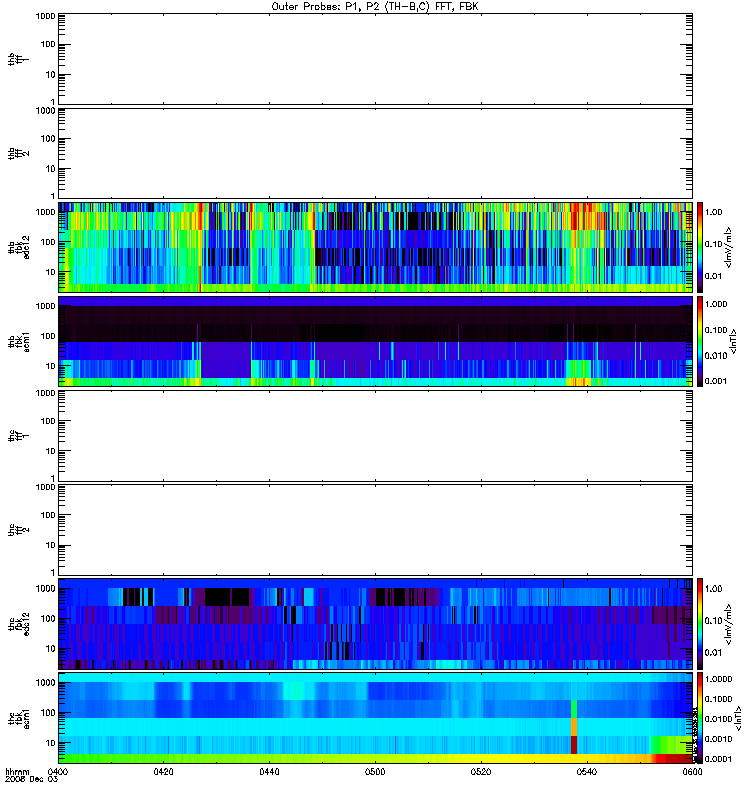Click the 0.01 tick on thc edc12 color bar
This screenshot has height=800, width=750.
click(713, 653)
